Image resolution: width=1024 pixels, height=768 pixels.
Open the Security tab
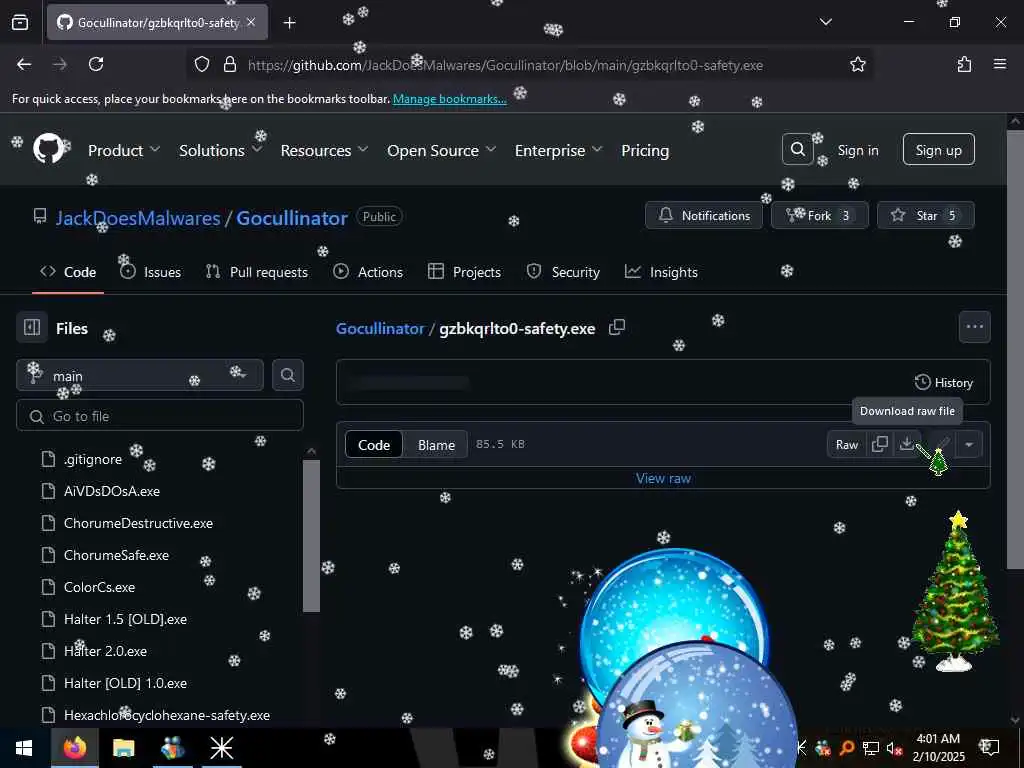[563, 272]
